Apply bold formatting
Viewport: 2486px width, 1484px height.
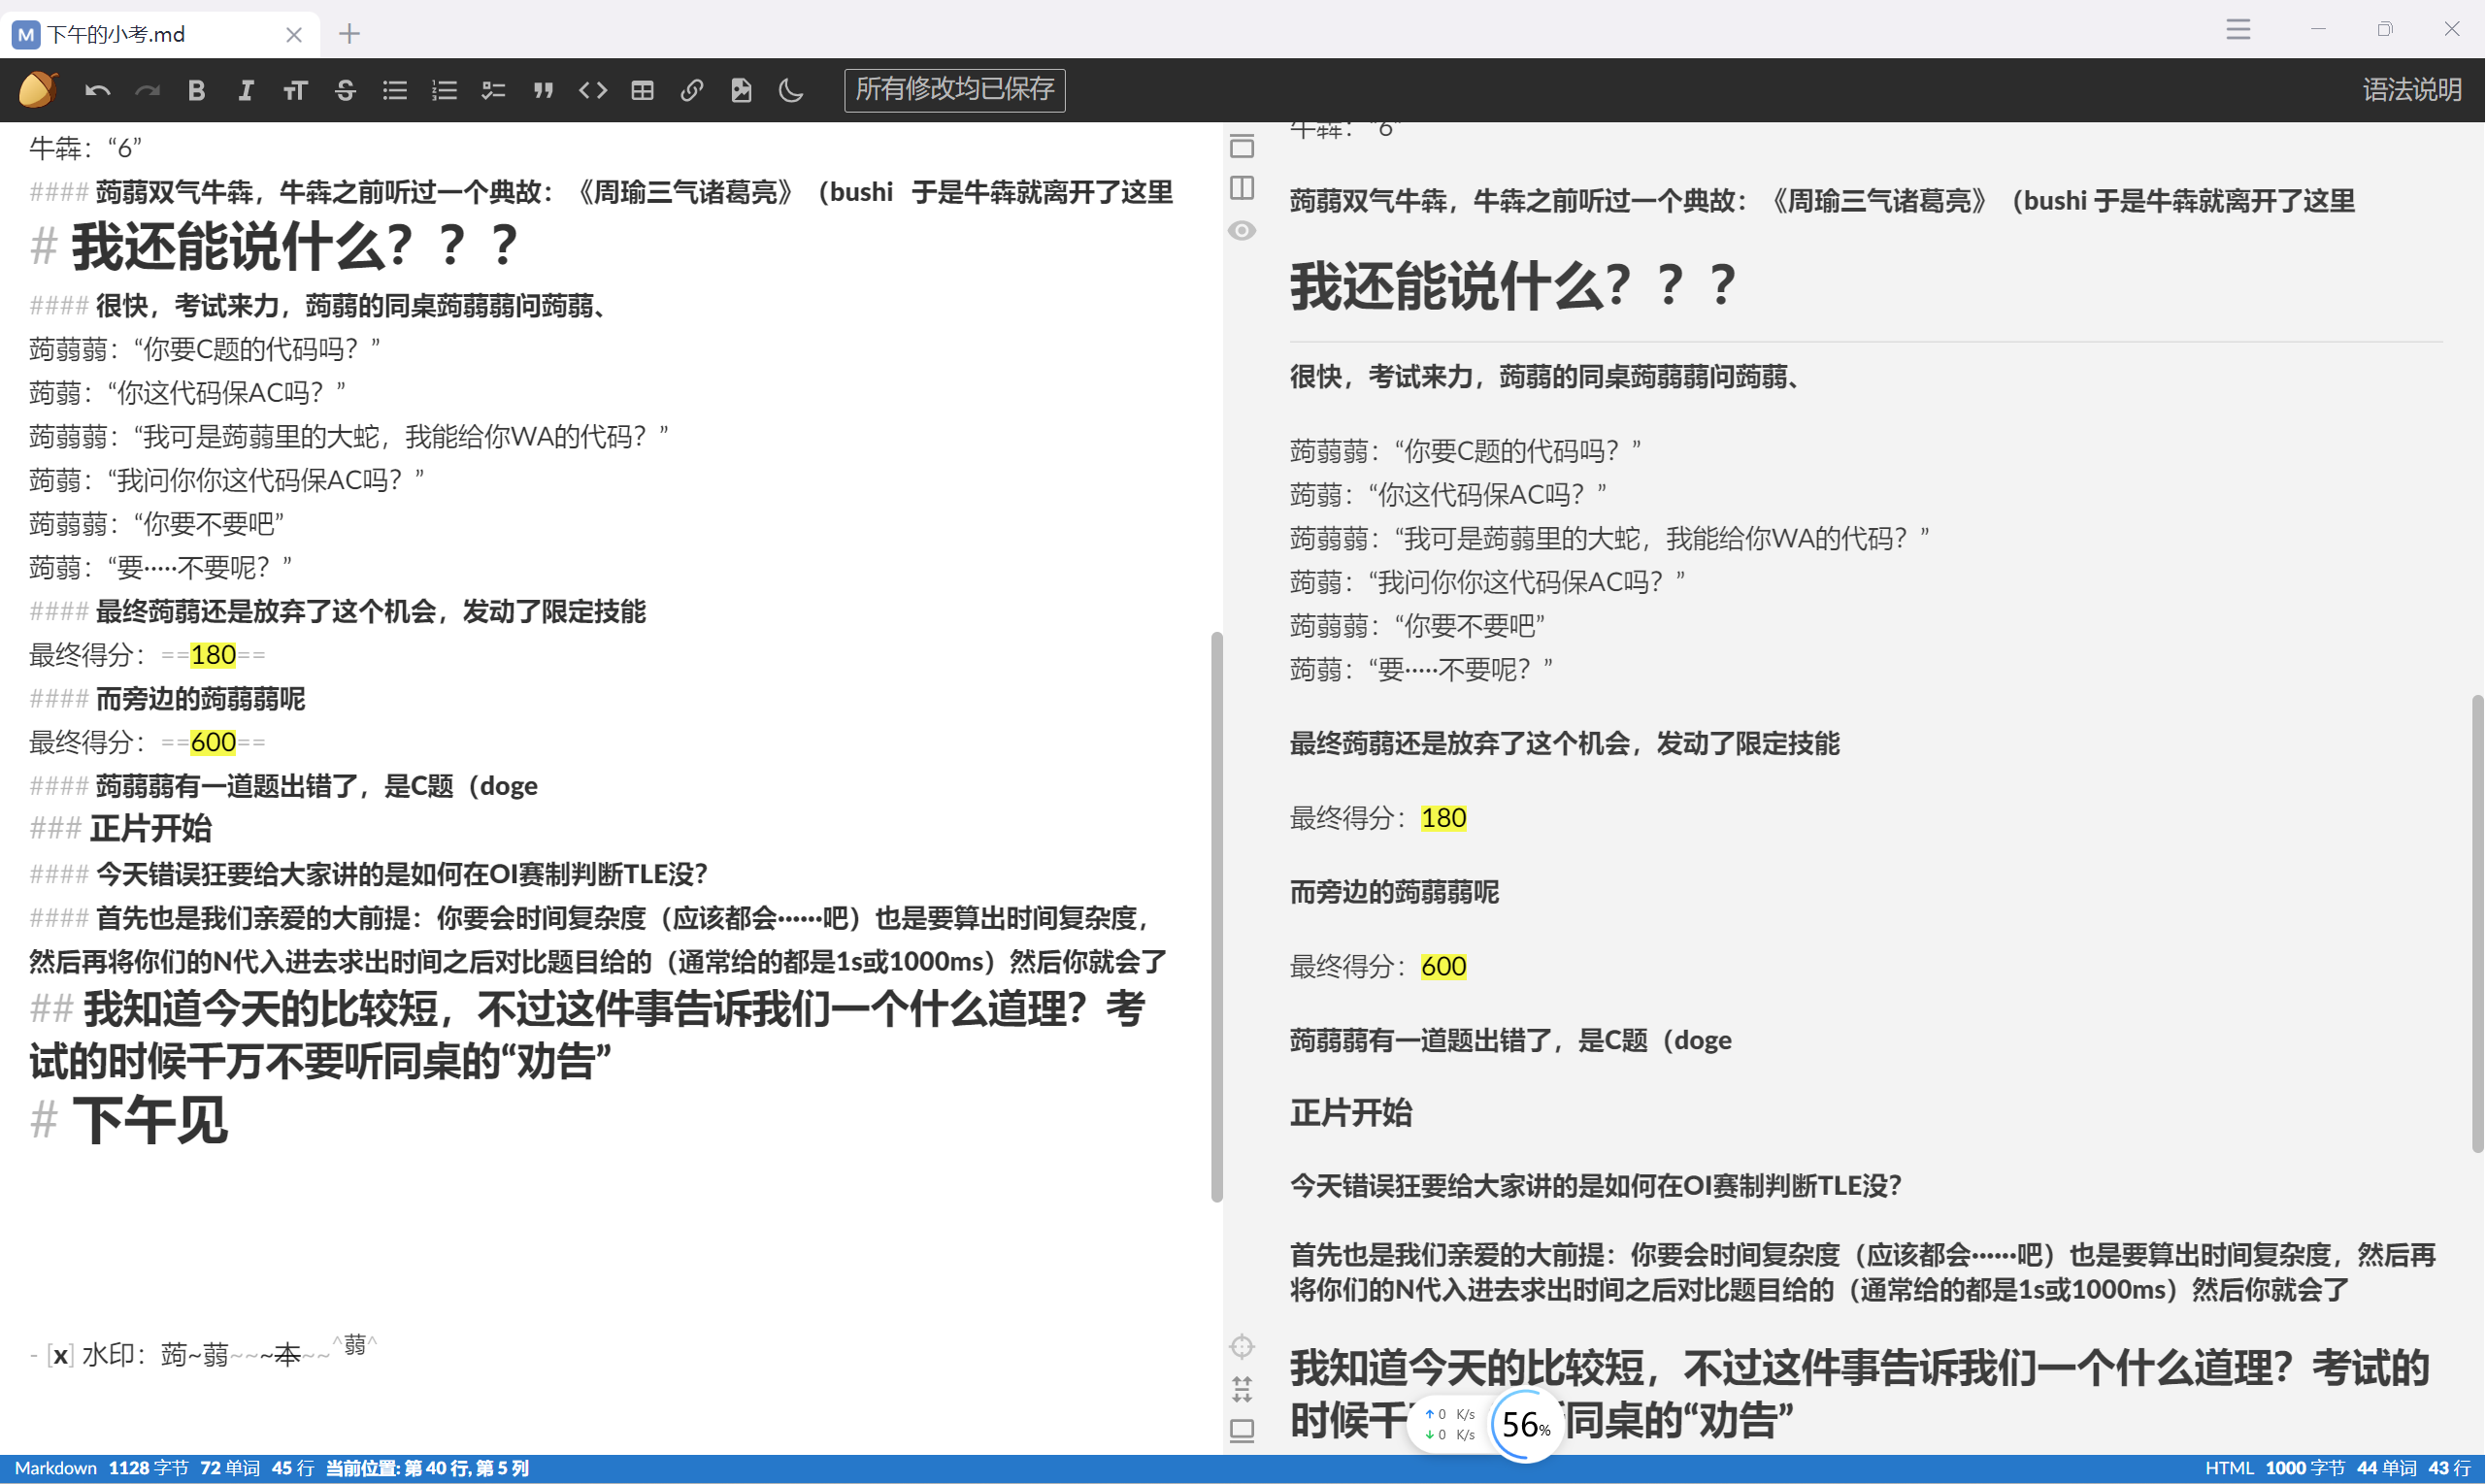point(197,91)
